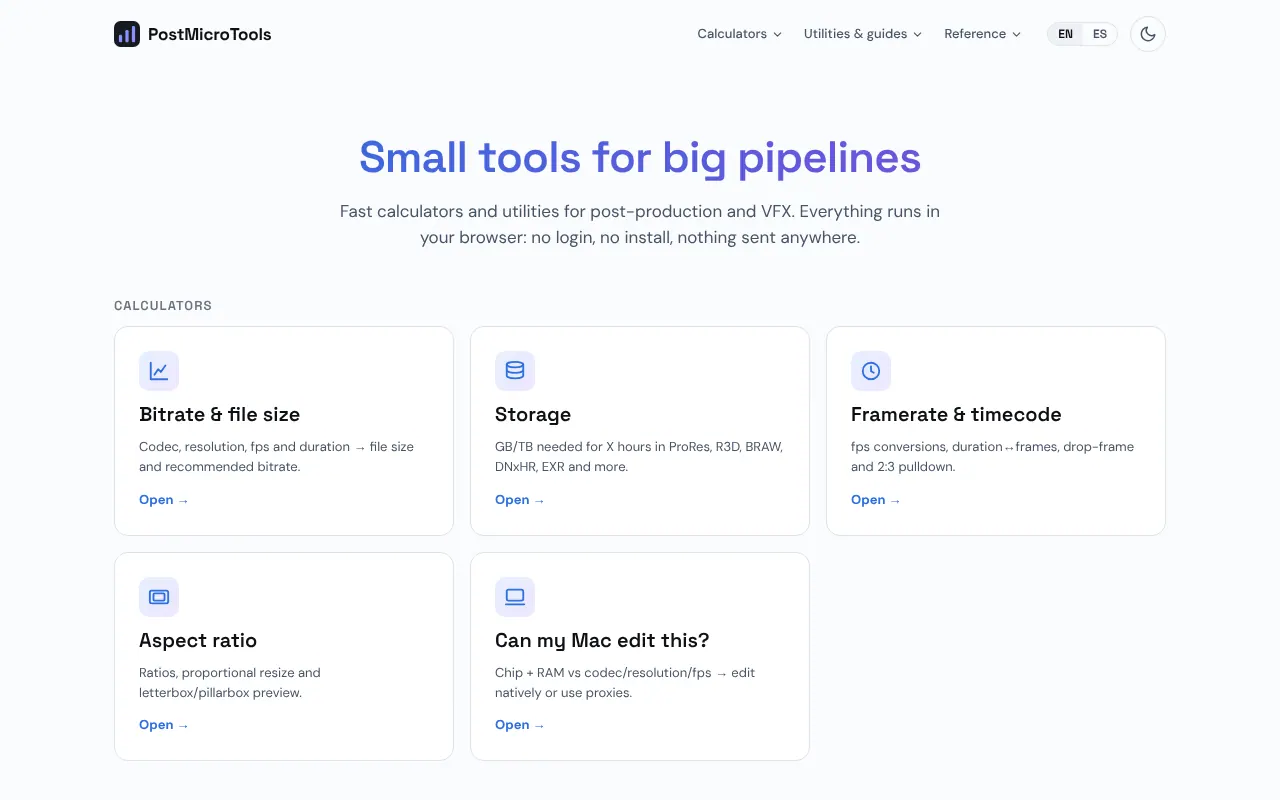Click the 'Small tools for big pipelines' headline
The height and width of the screenshot is (800, 1280).
tap(640, 158)
